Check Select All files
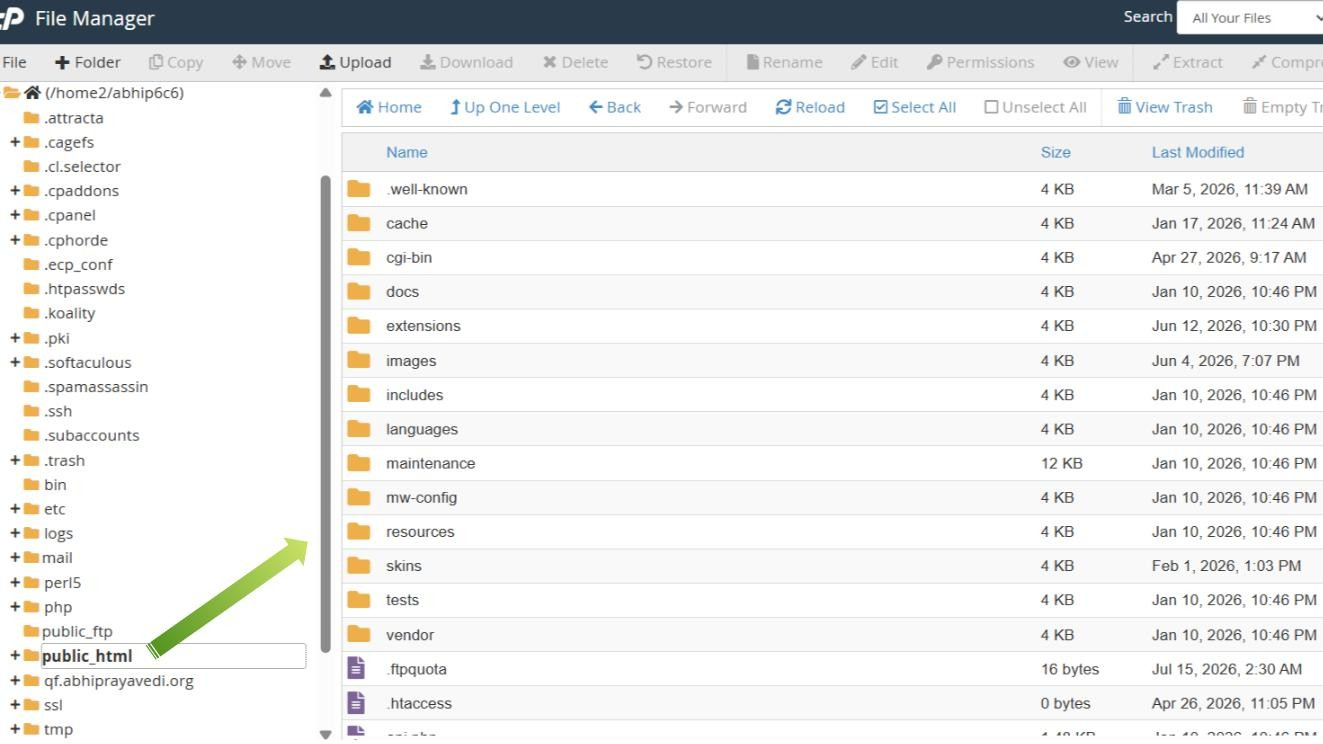This screenshot has height=744, width=1323. 914,107
